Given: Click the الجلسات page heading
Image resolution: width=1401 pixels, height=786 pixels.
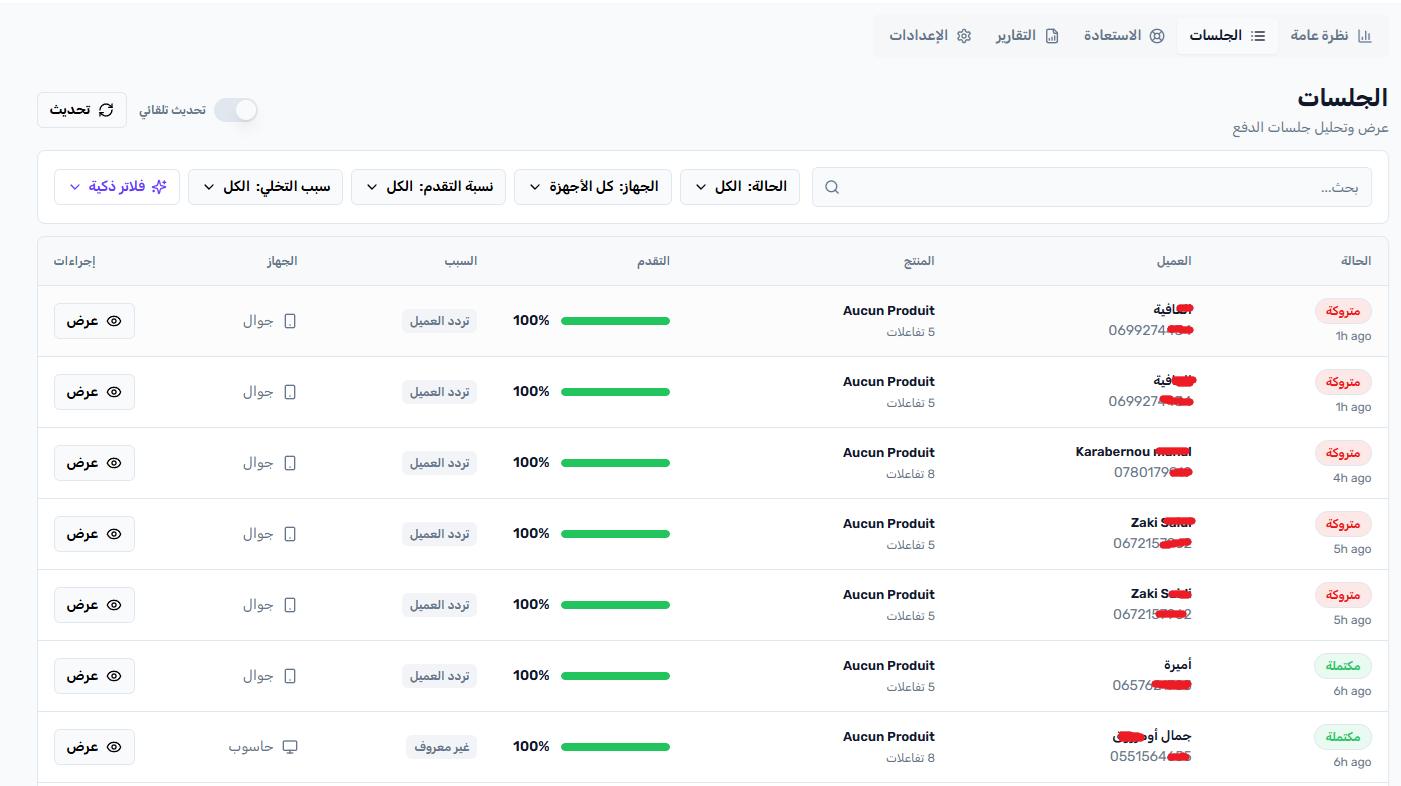Looking at the screenshot, I should [1343, 98].
